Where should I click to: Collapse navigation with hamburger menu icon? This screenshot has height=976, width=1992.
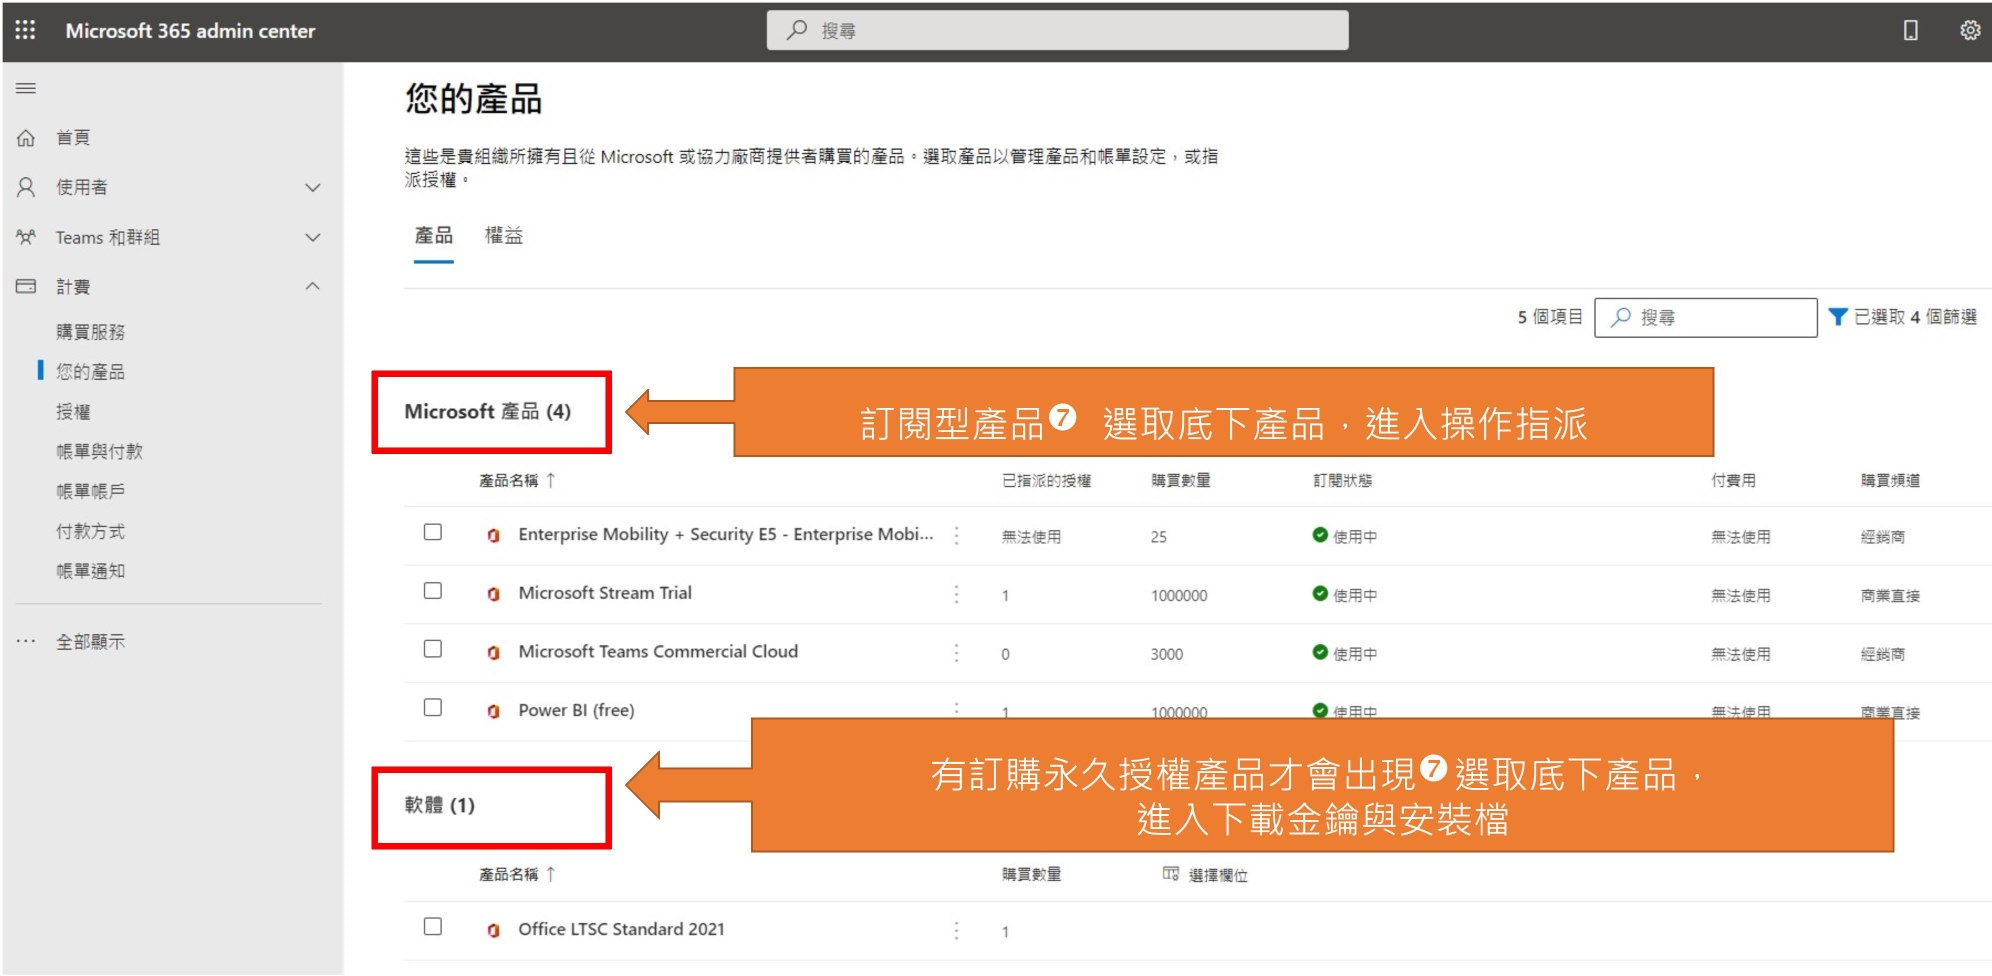click(26, 88)
